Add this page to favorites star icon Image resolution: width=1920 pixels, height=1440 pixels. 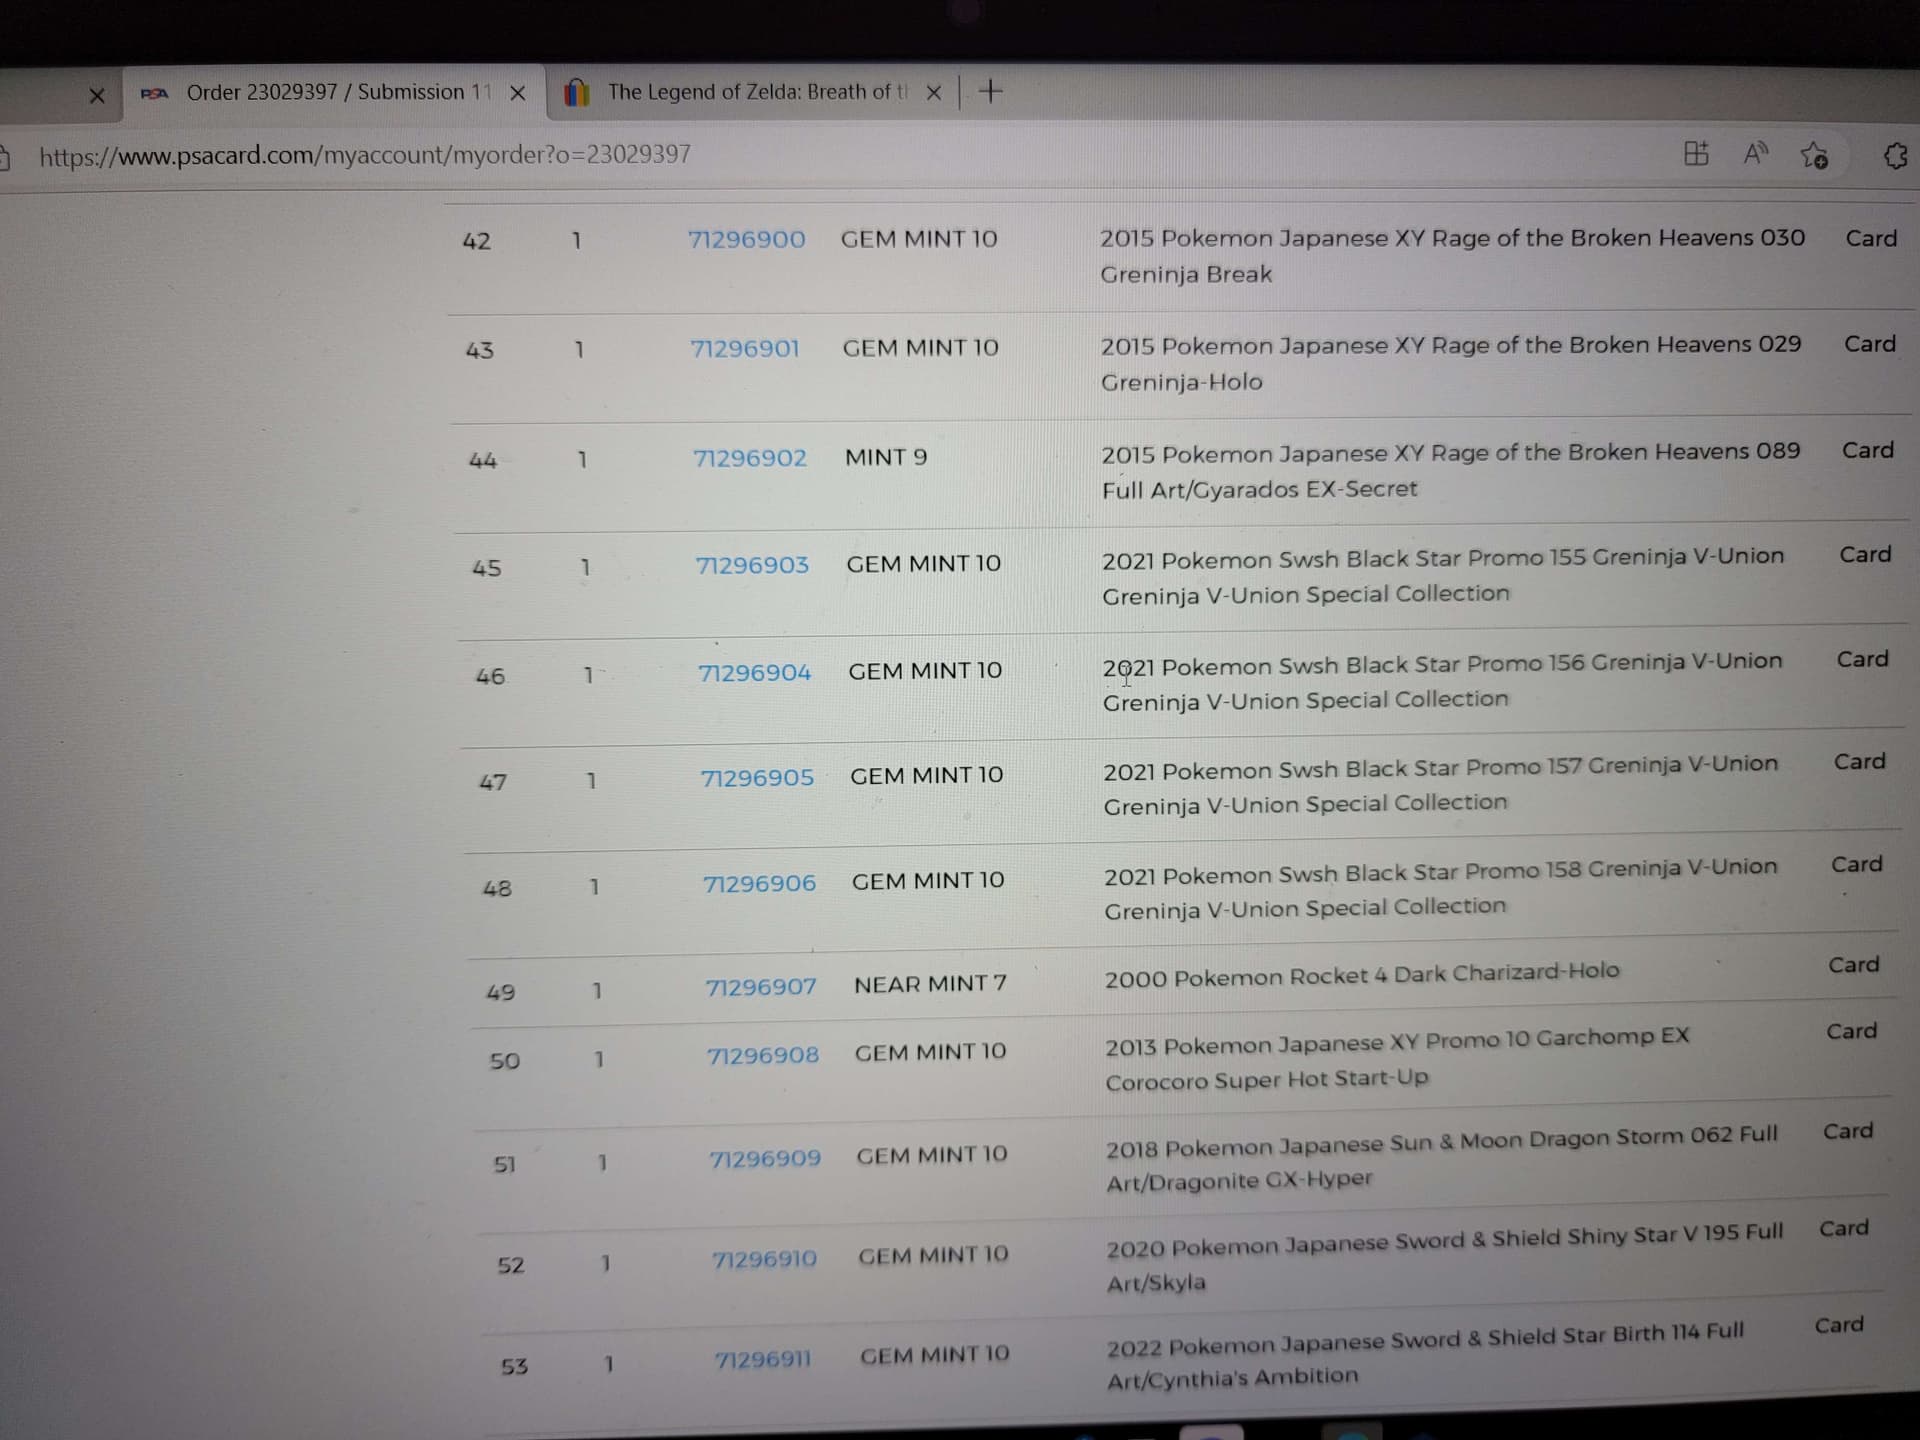coord(1814,155)
